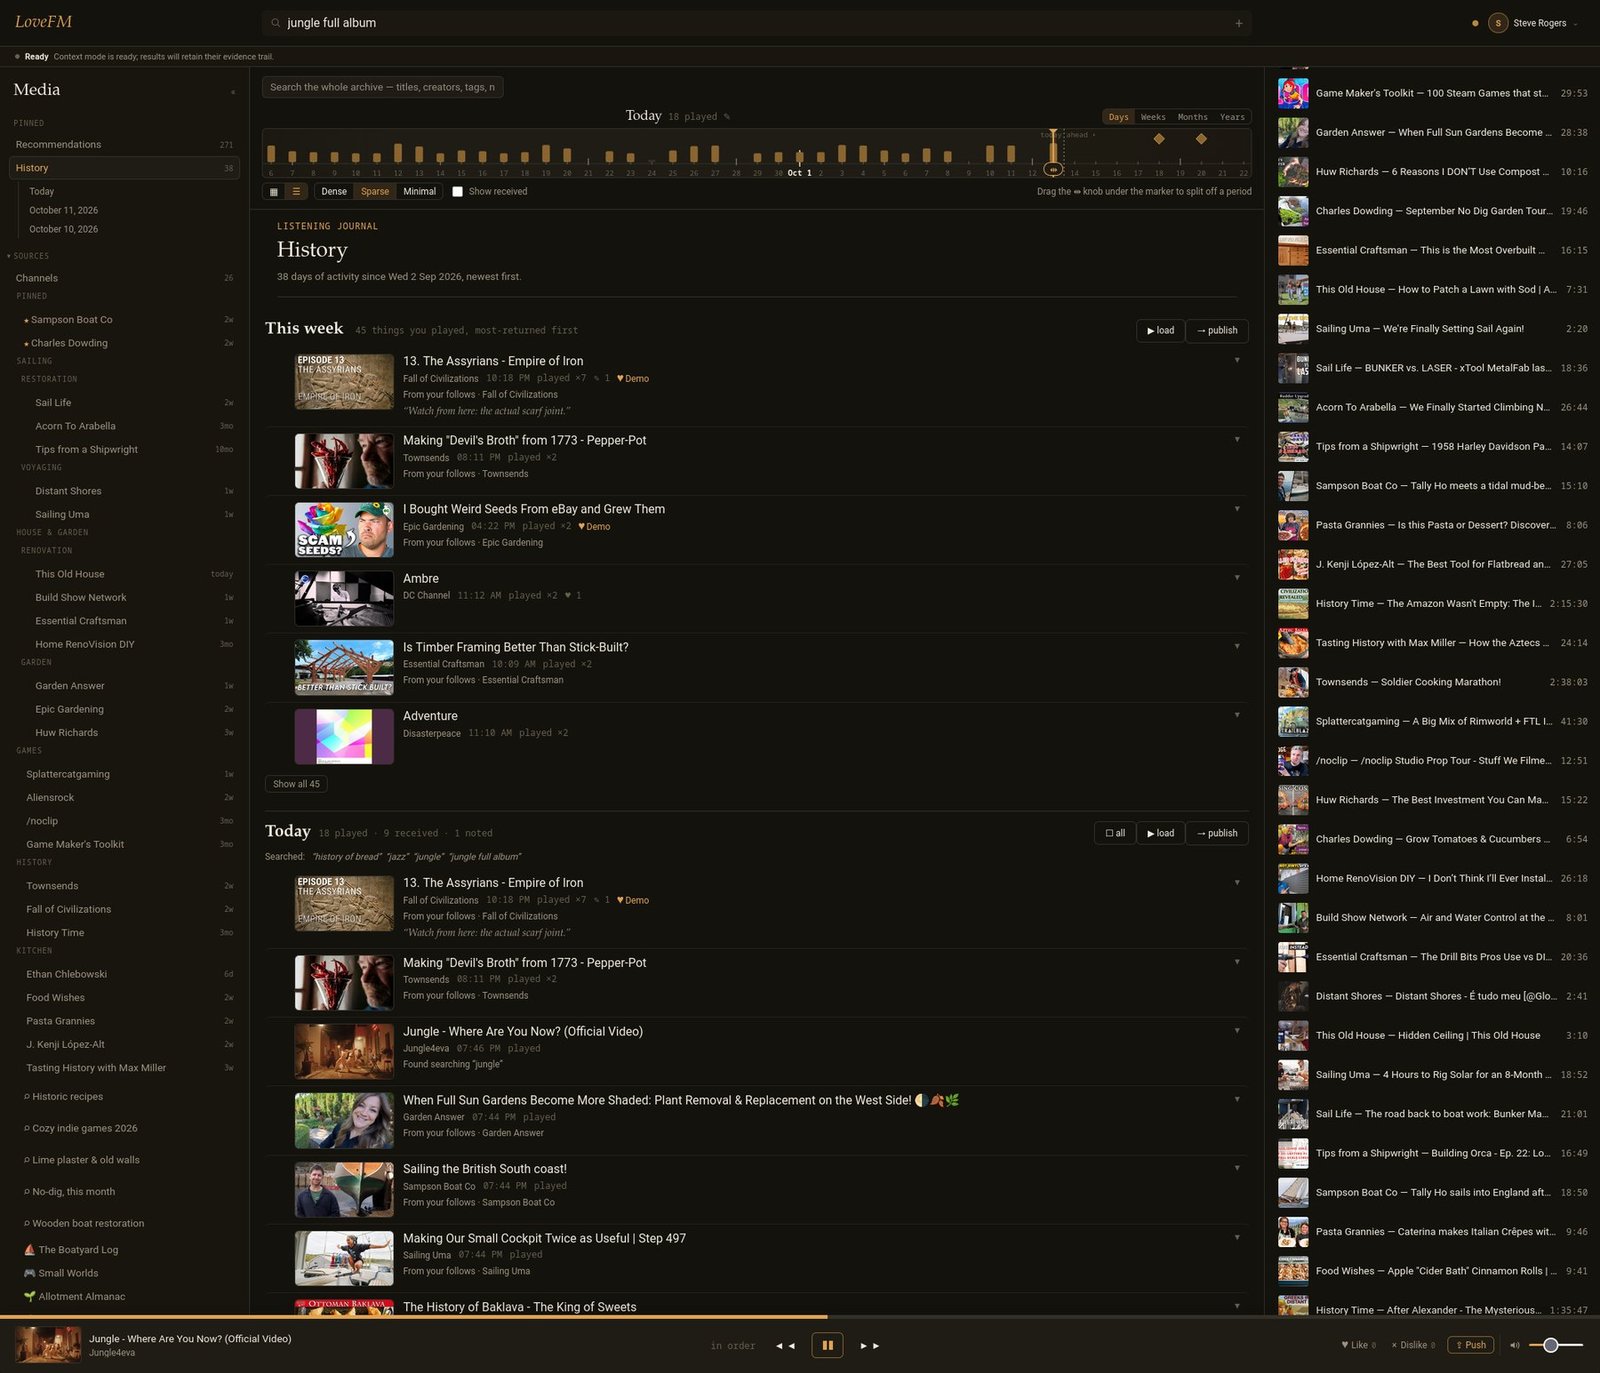This screenshot has height=1373, width=1600.
Task: Switch timeline to Days view
Action: (1118, 117)
